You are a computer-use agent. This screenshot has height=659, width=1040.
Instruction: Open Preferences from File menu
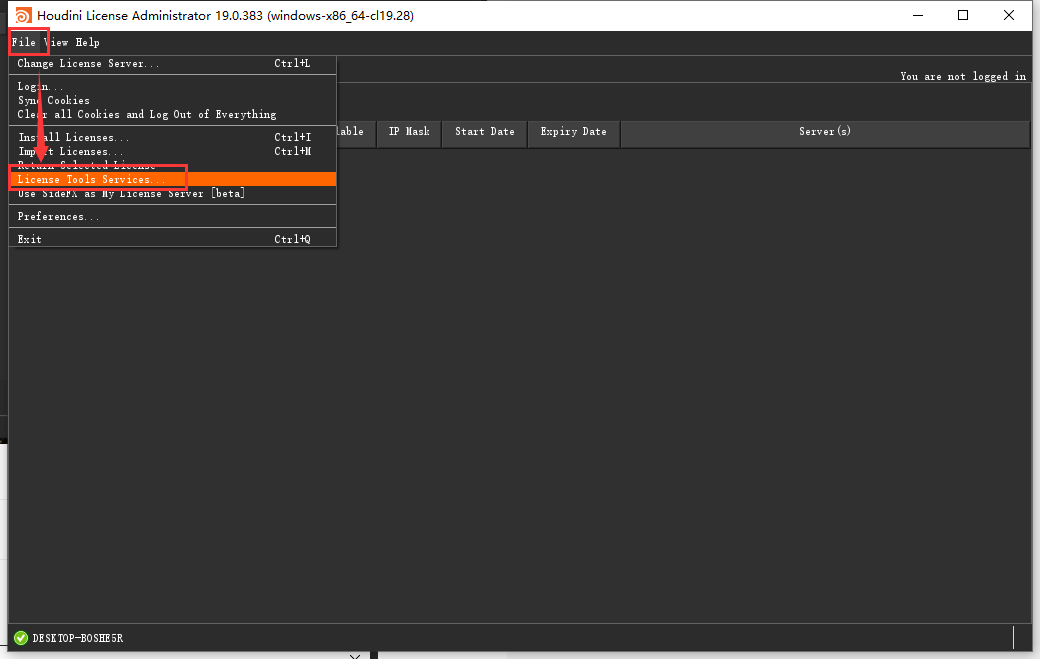172,217
